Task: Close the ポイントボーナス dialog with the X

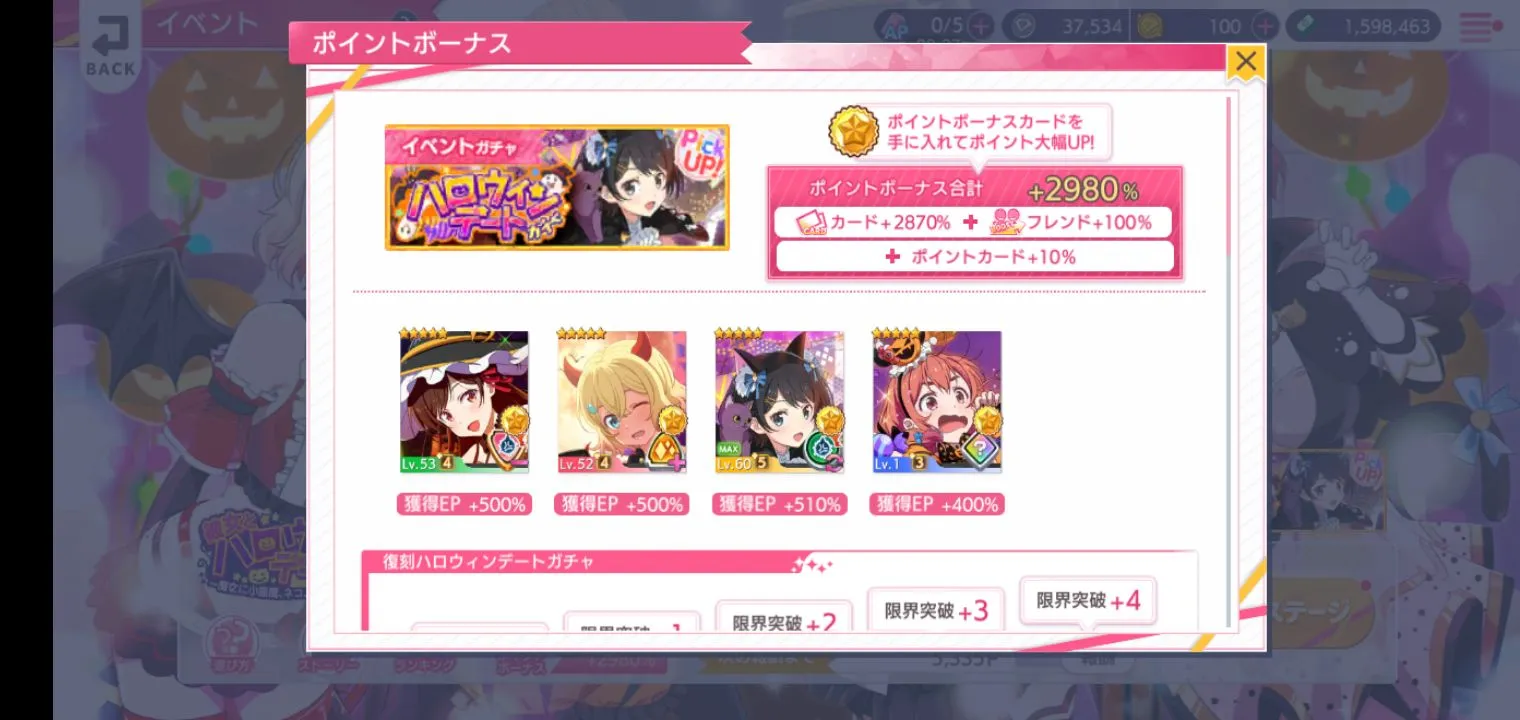Action: click(1245, 62)
